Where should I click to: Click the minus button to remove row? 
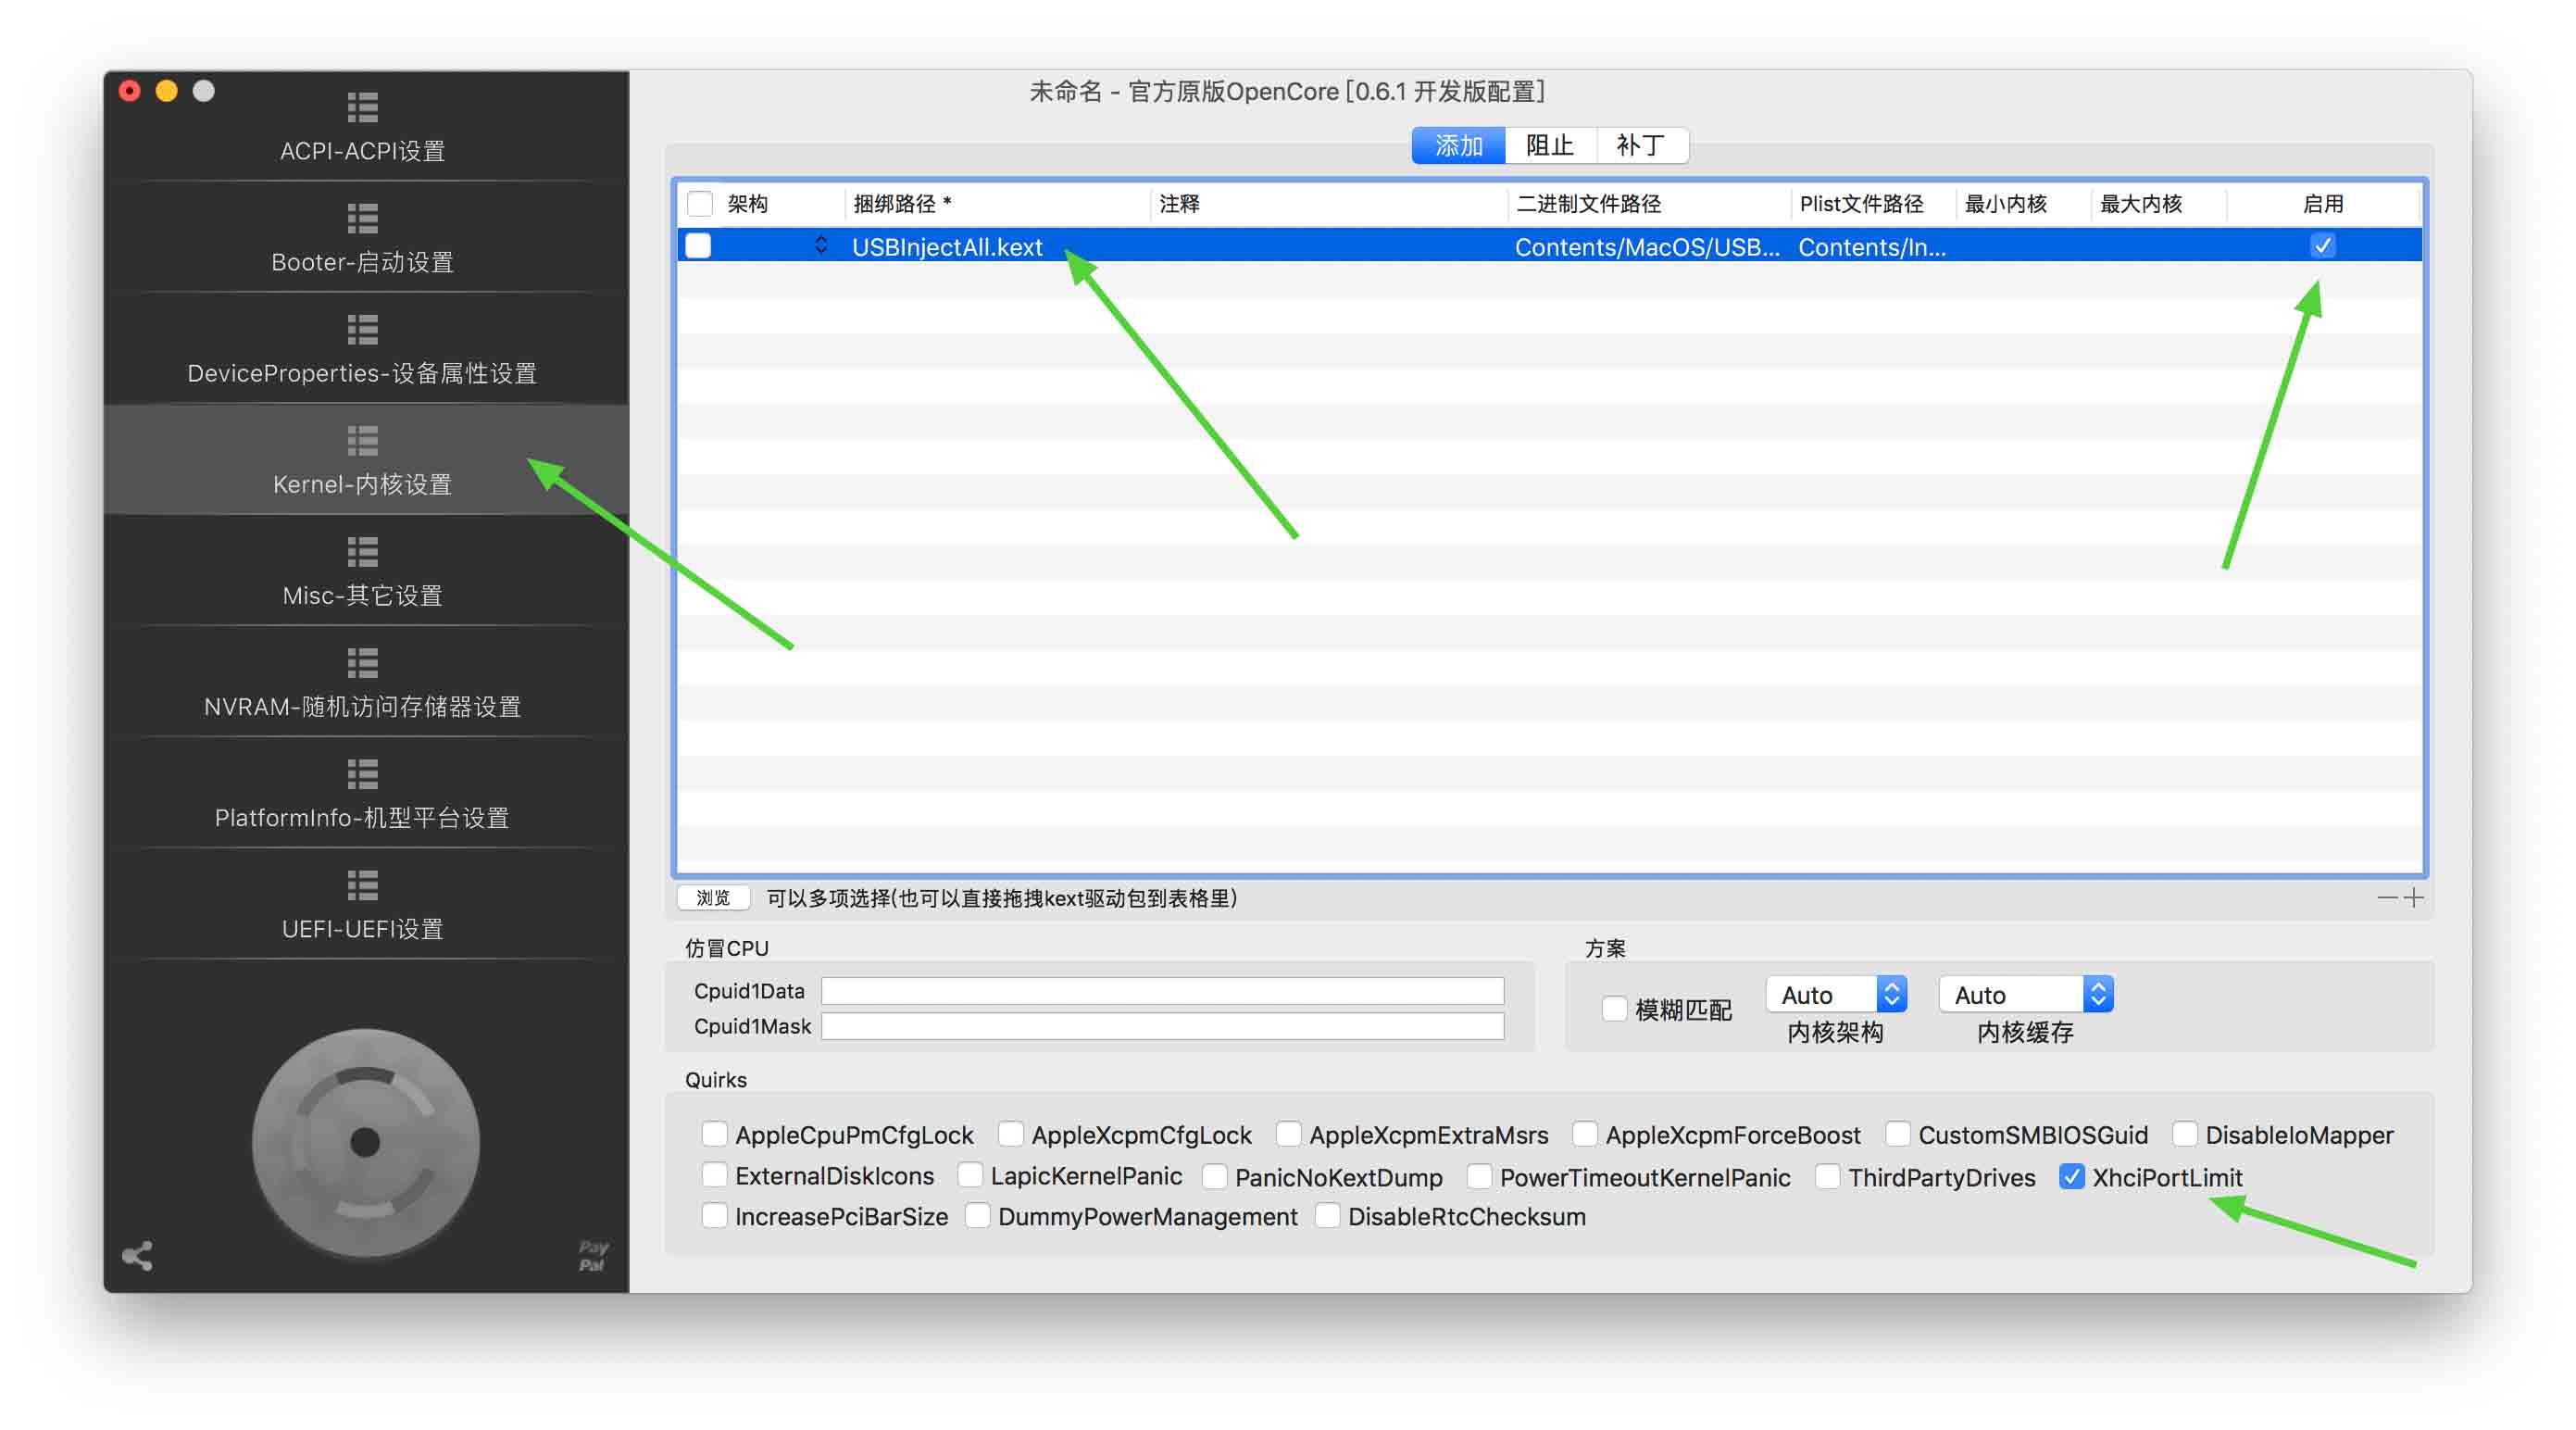[2387, 897]
